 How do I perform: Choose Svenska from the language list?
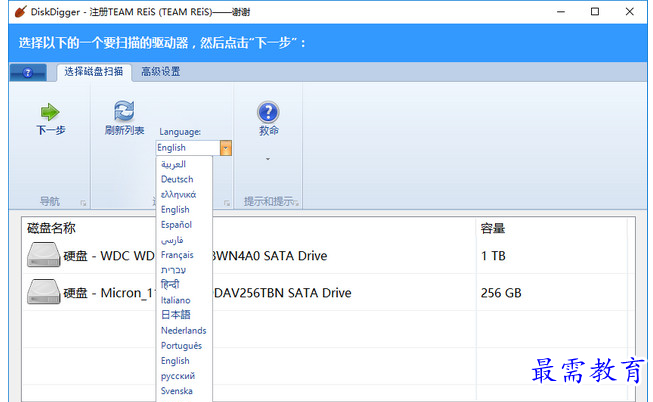coord(177,391)
